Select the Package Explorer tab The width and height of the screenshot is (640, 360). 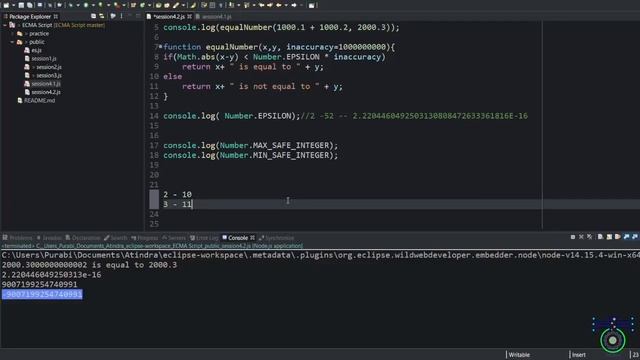click(x=30, y=17)
